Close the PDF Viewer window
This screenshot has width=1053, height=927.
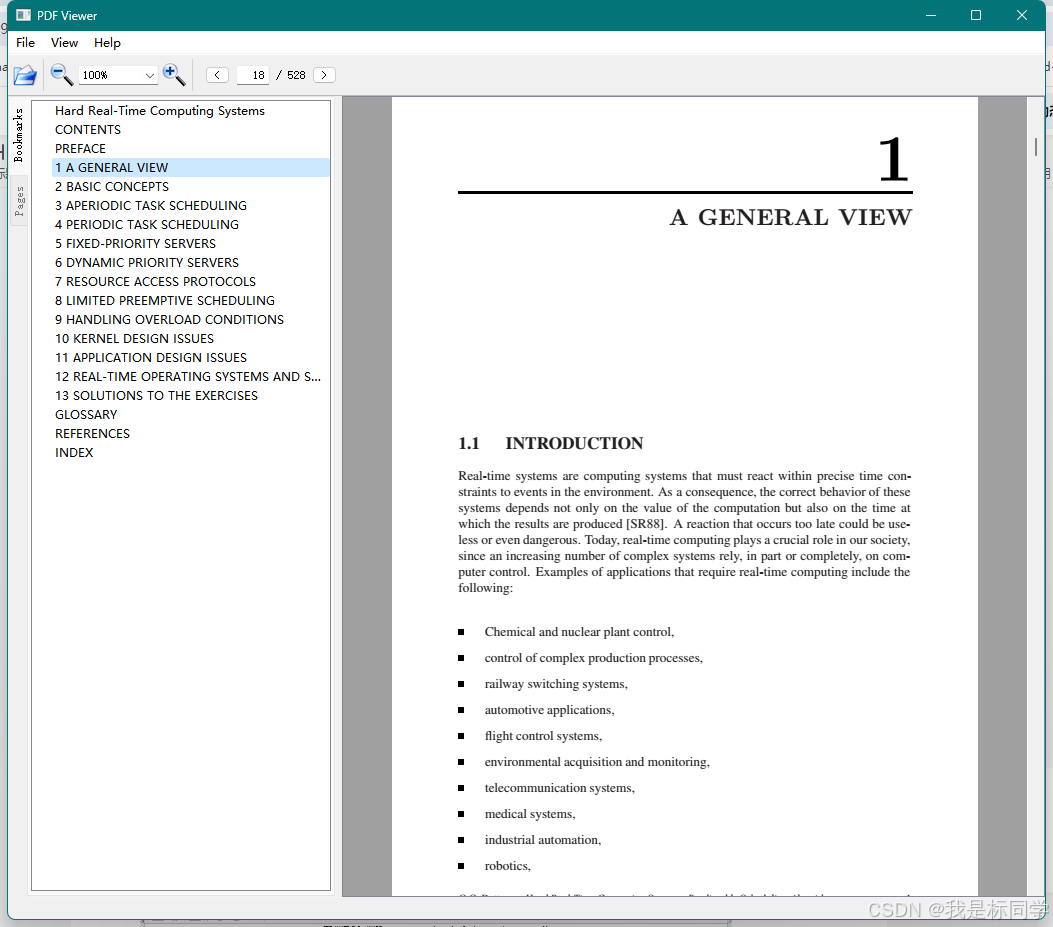click(1021, 15)
